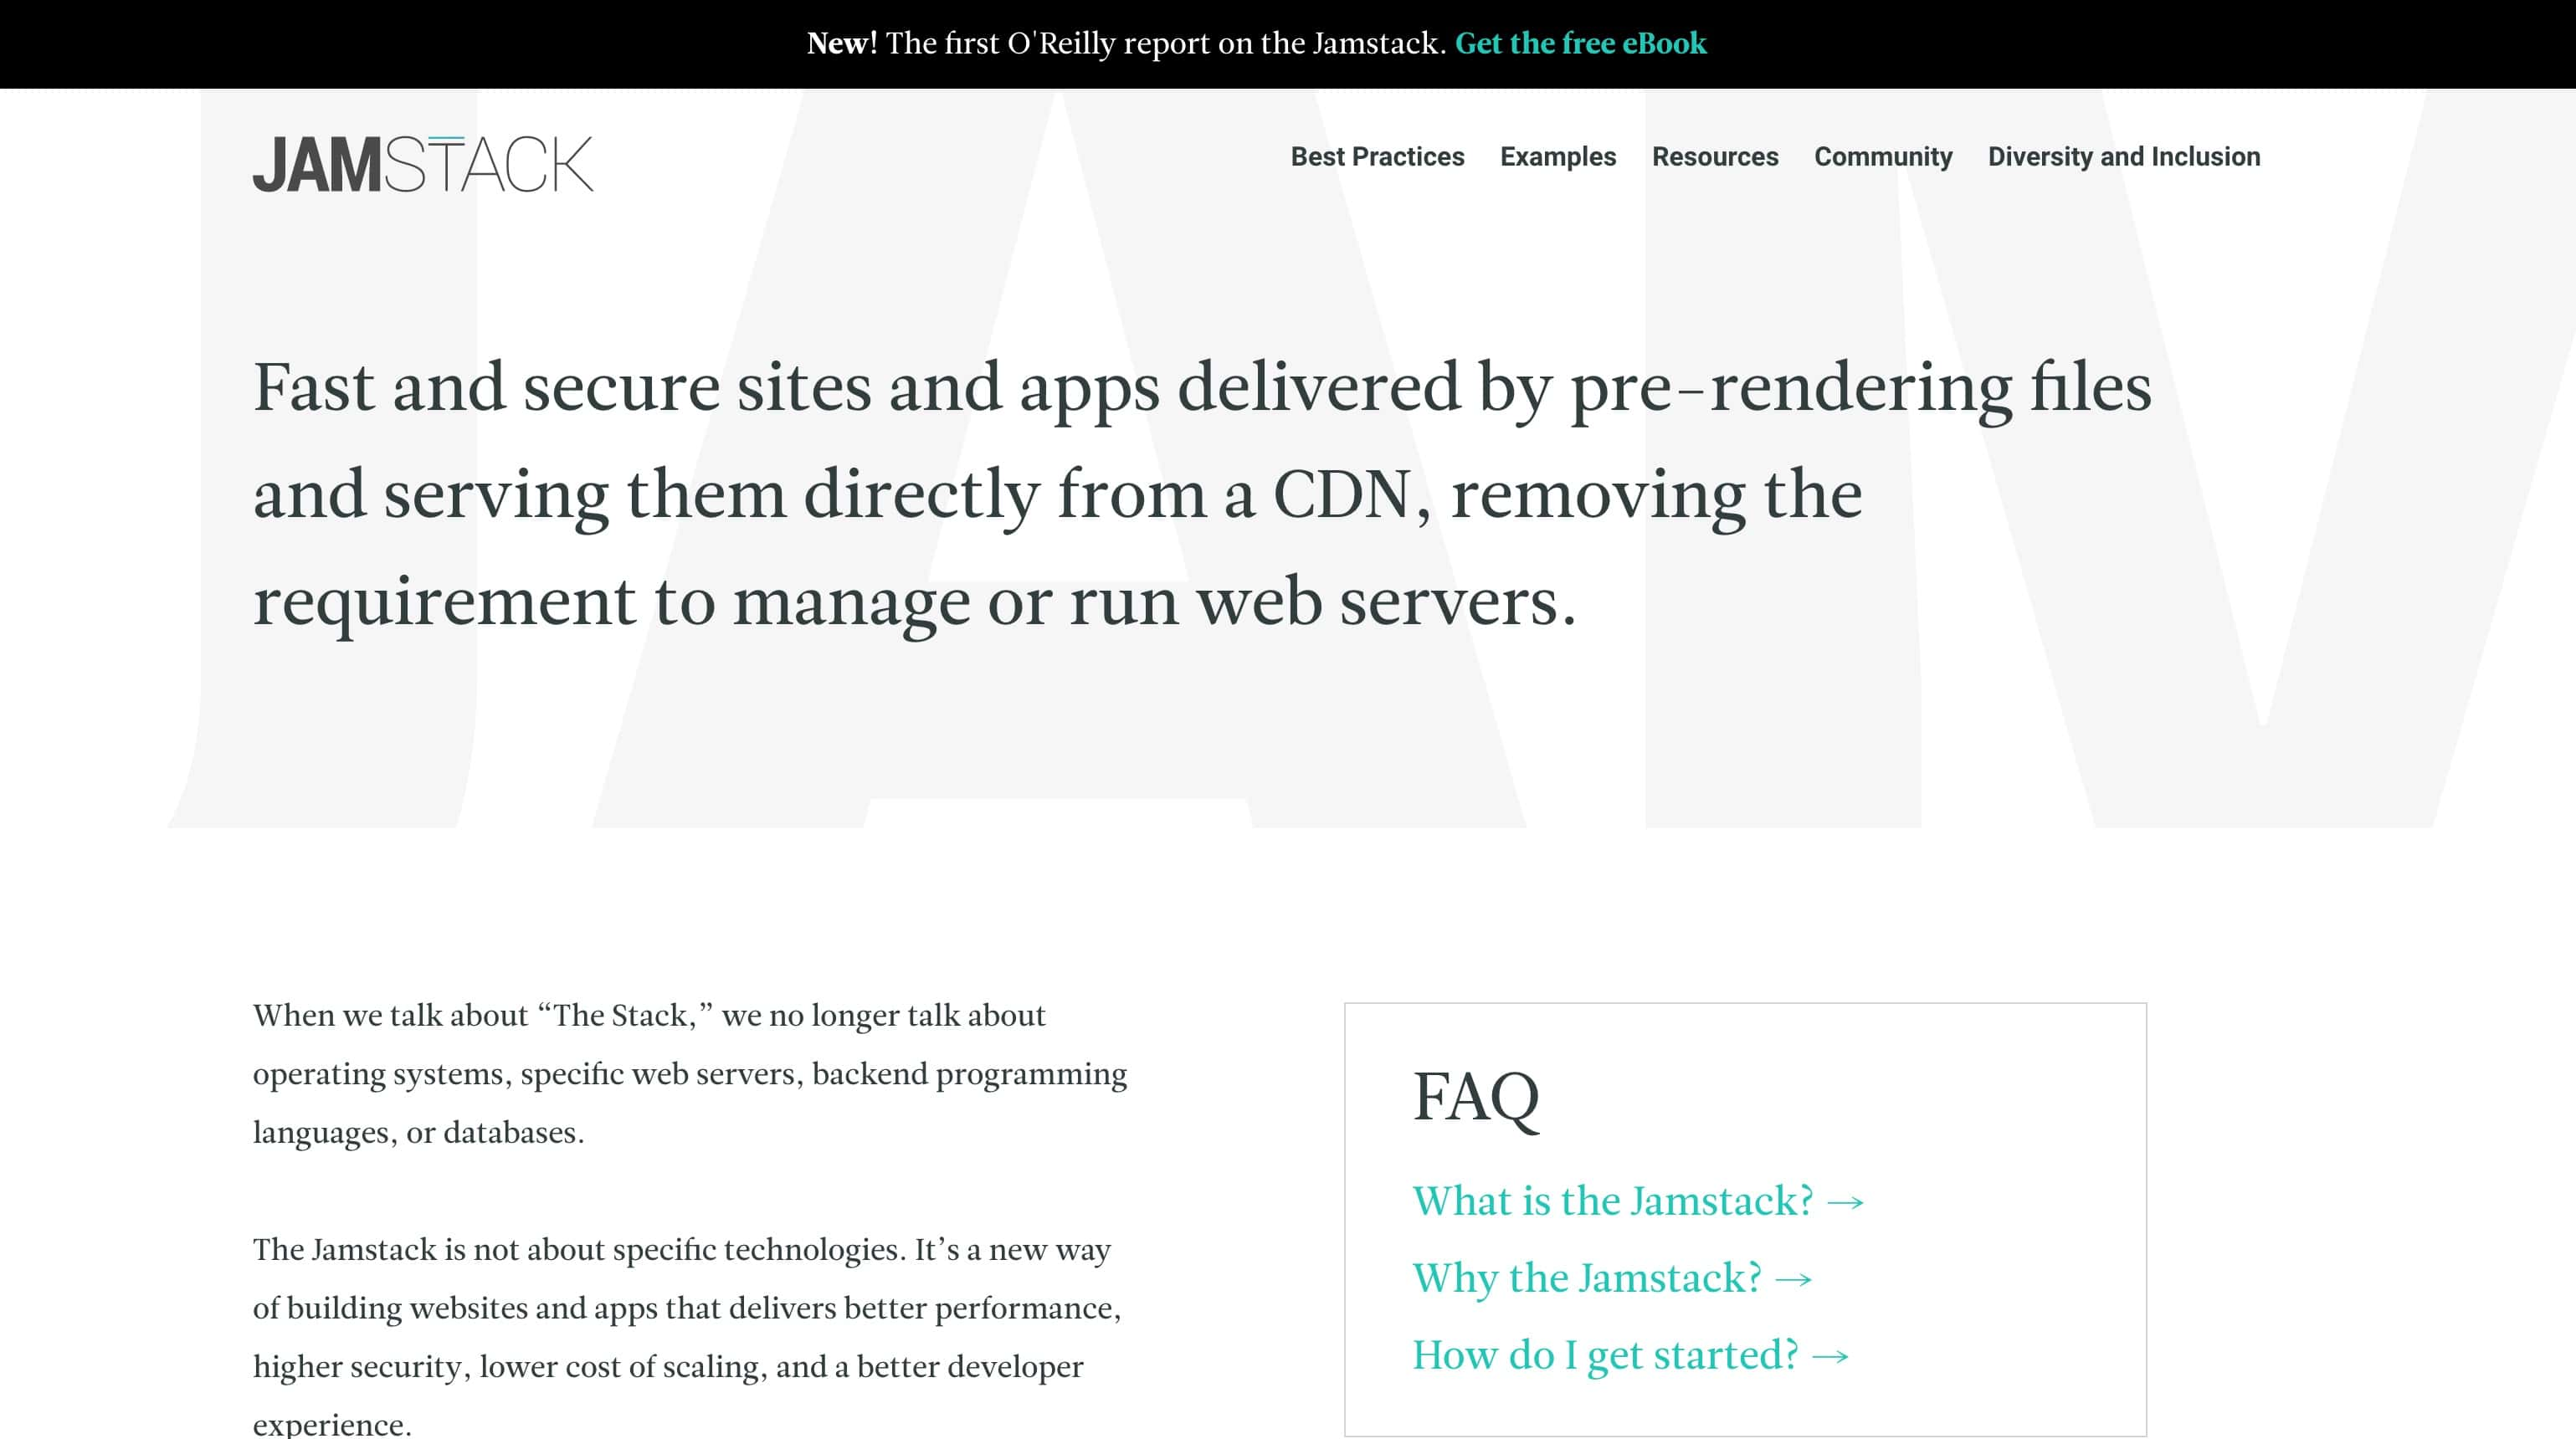Screen dimensions: 2576x1439
Task: Click the FAQ section header
Action: [x=1477, y=1094]
